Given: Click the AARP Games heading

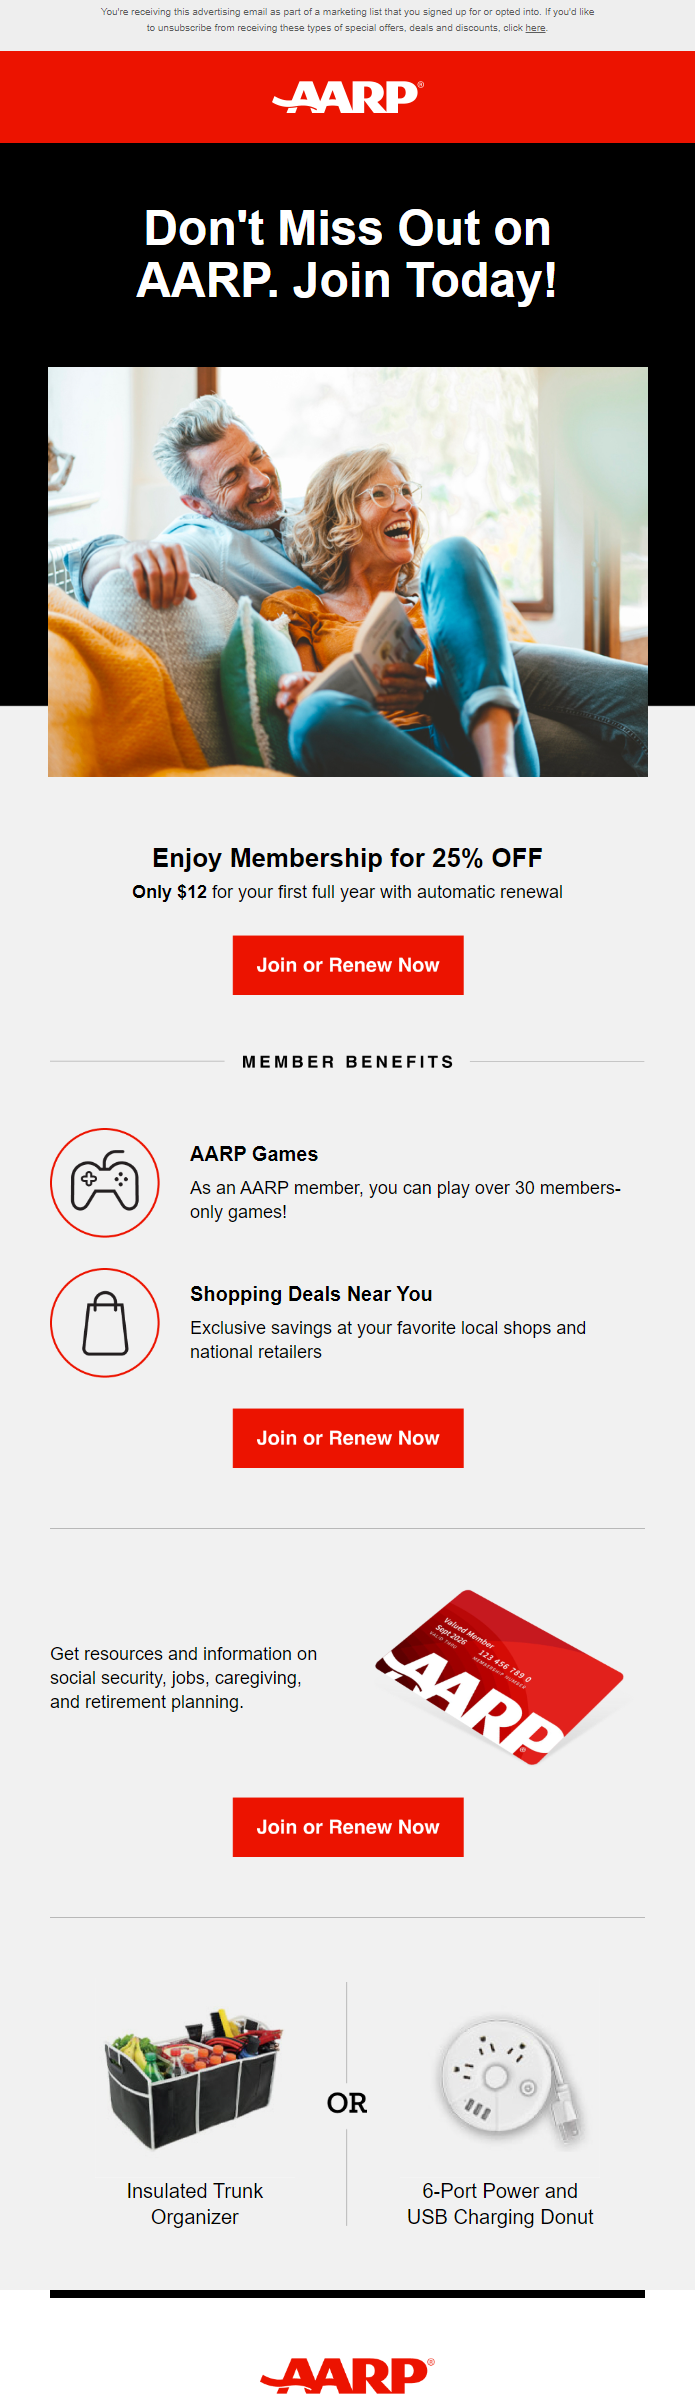Looking at the screenshot, I should pyautogui.click(x=254, y=1154).
